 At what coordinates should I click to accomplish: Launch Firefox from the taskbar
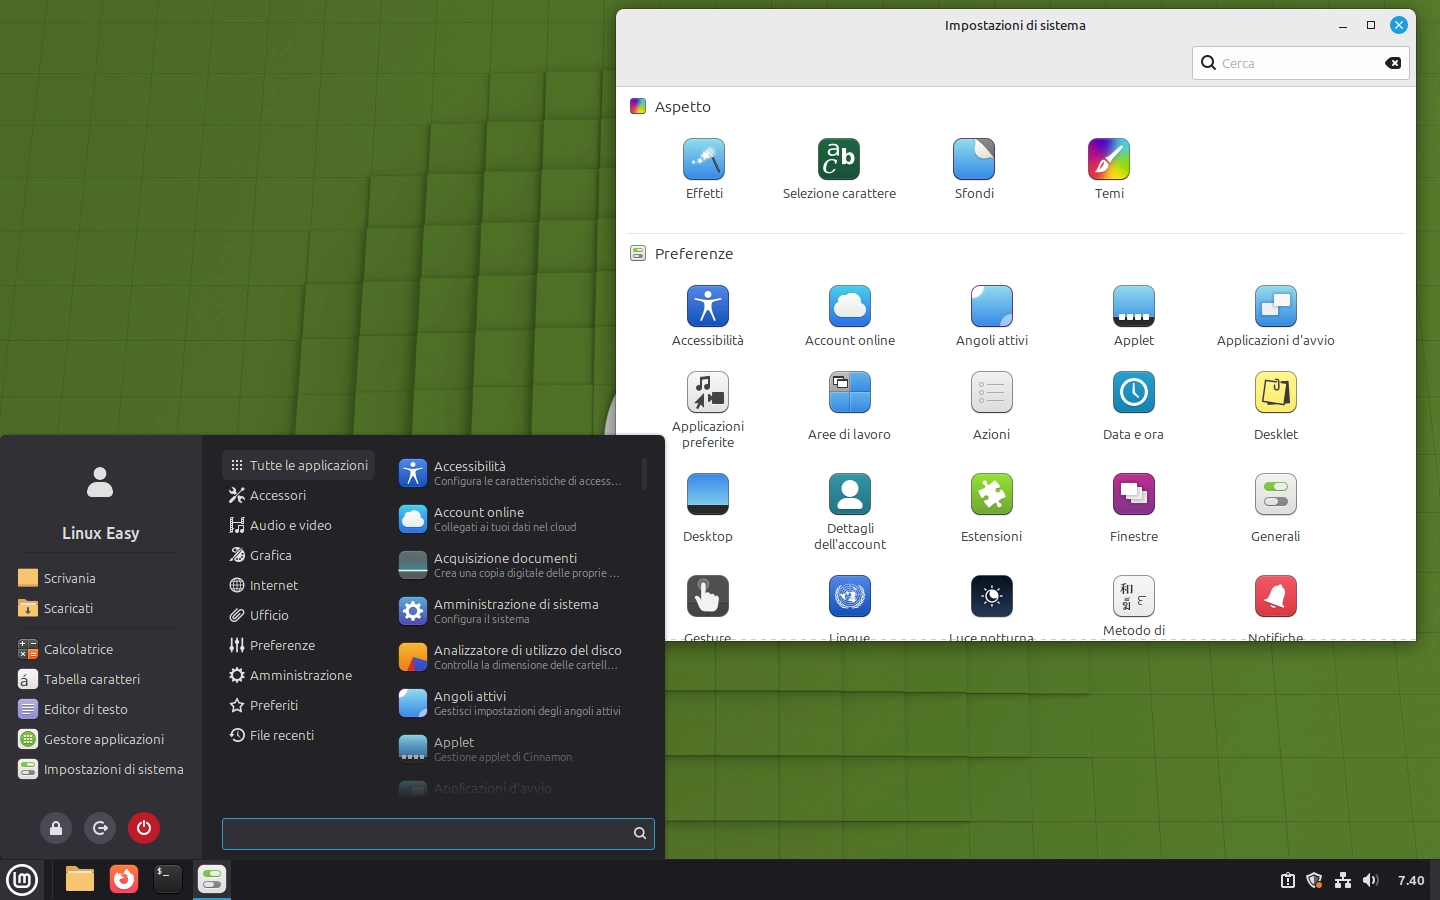[123, 880]
